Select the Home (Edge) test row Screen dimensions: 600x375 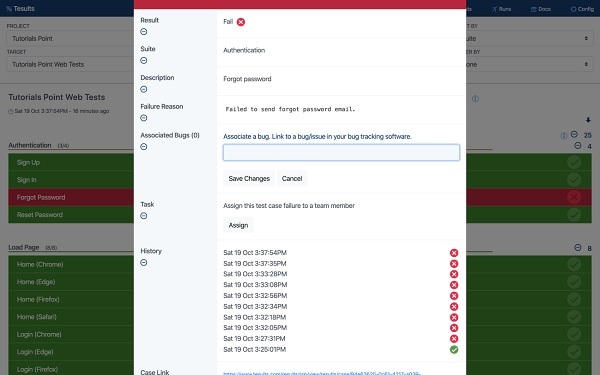(71, 282)
